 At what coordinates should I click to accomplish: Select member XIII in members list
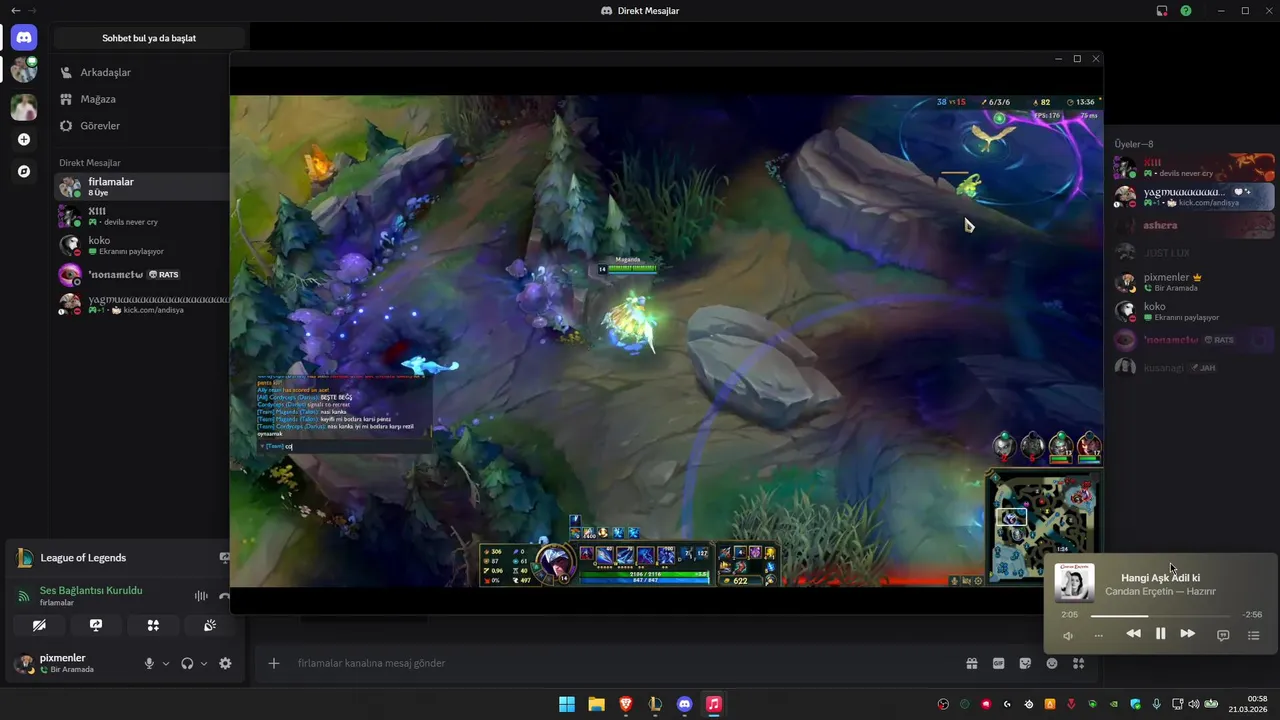click(x=1194, y=167)
